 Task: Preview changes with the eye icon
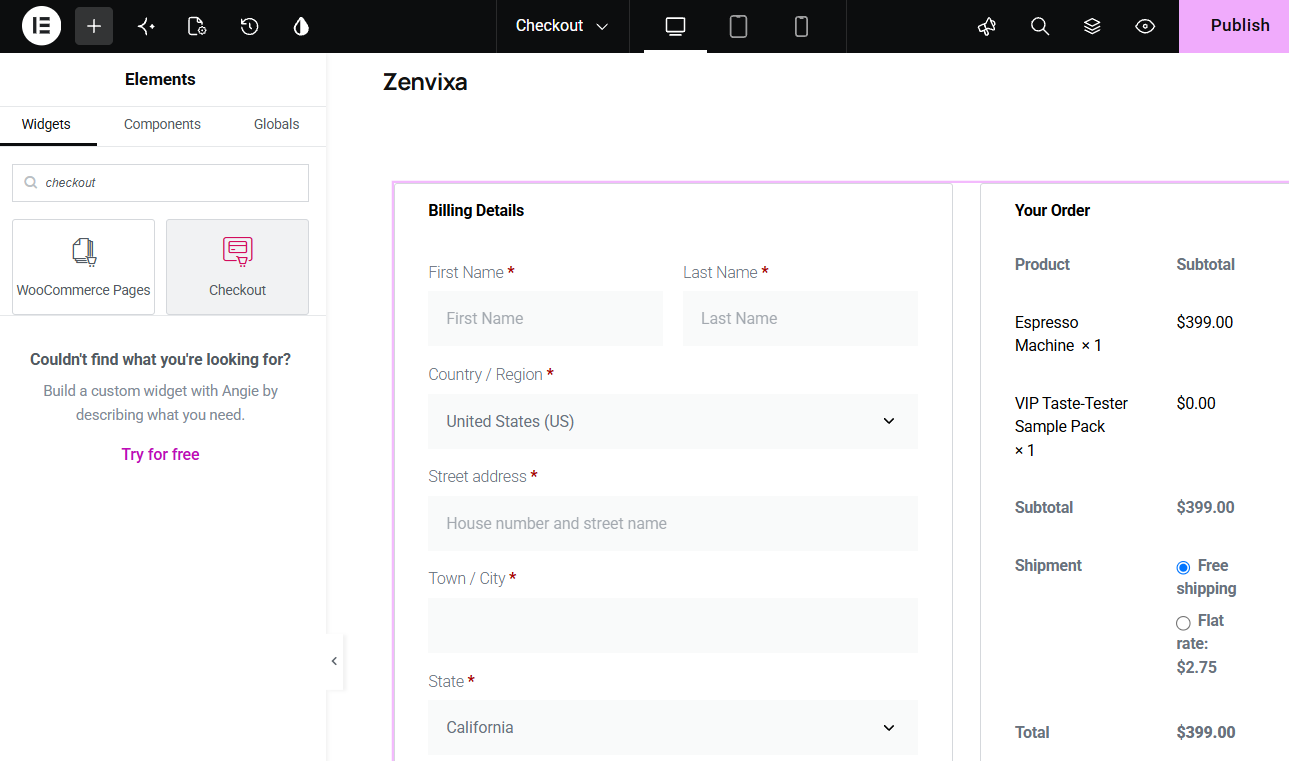click(x=1145, y=26)
